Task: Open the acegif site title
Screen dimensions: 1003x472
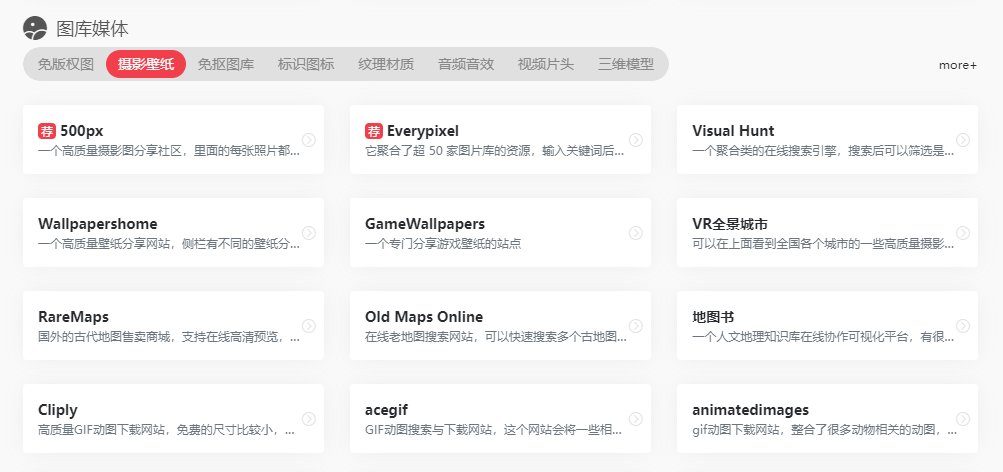Action: point(386,410)
